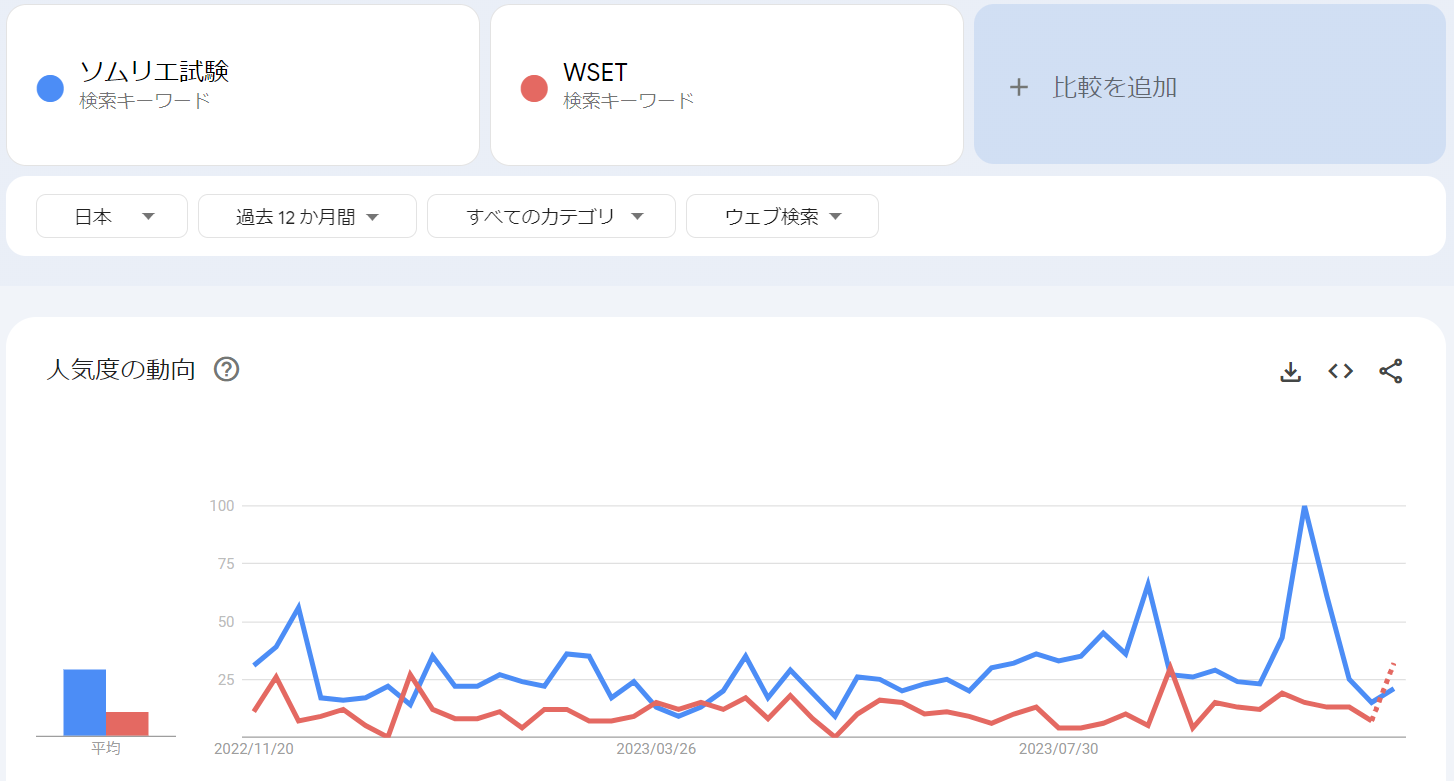Expand the 過去 12 か月間 time range

click(307, 216)
